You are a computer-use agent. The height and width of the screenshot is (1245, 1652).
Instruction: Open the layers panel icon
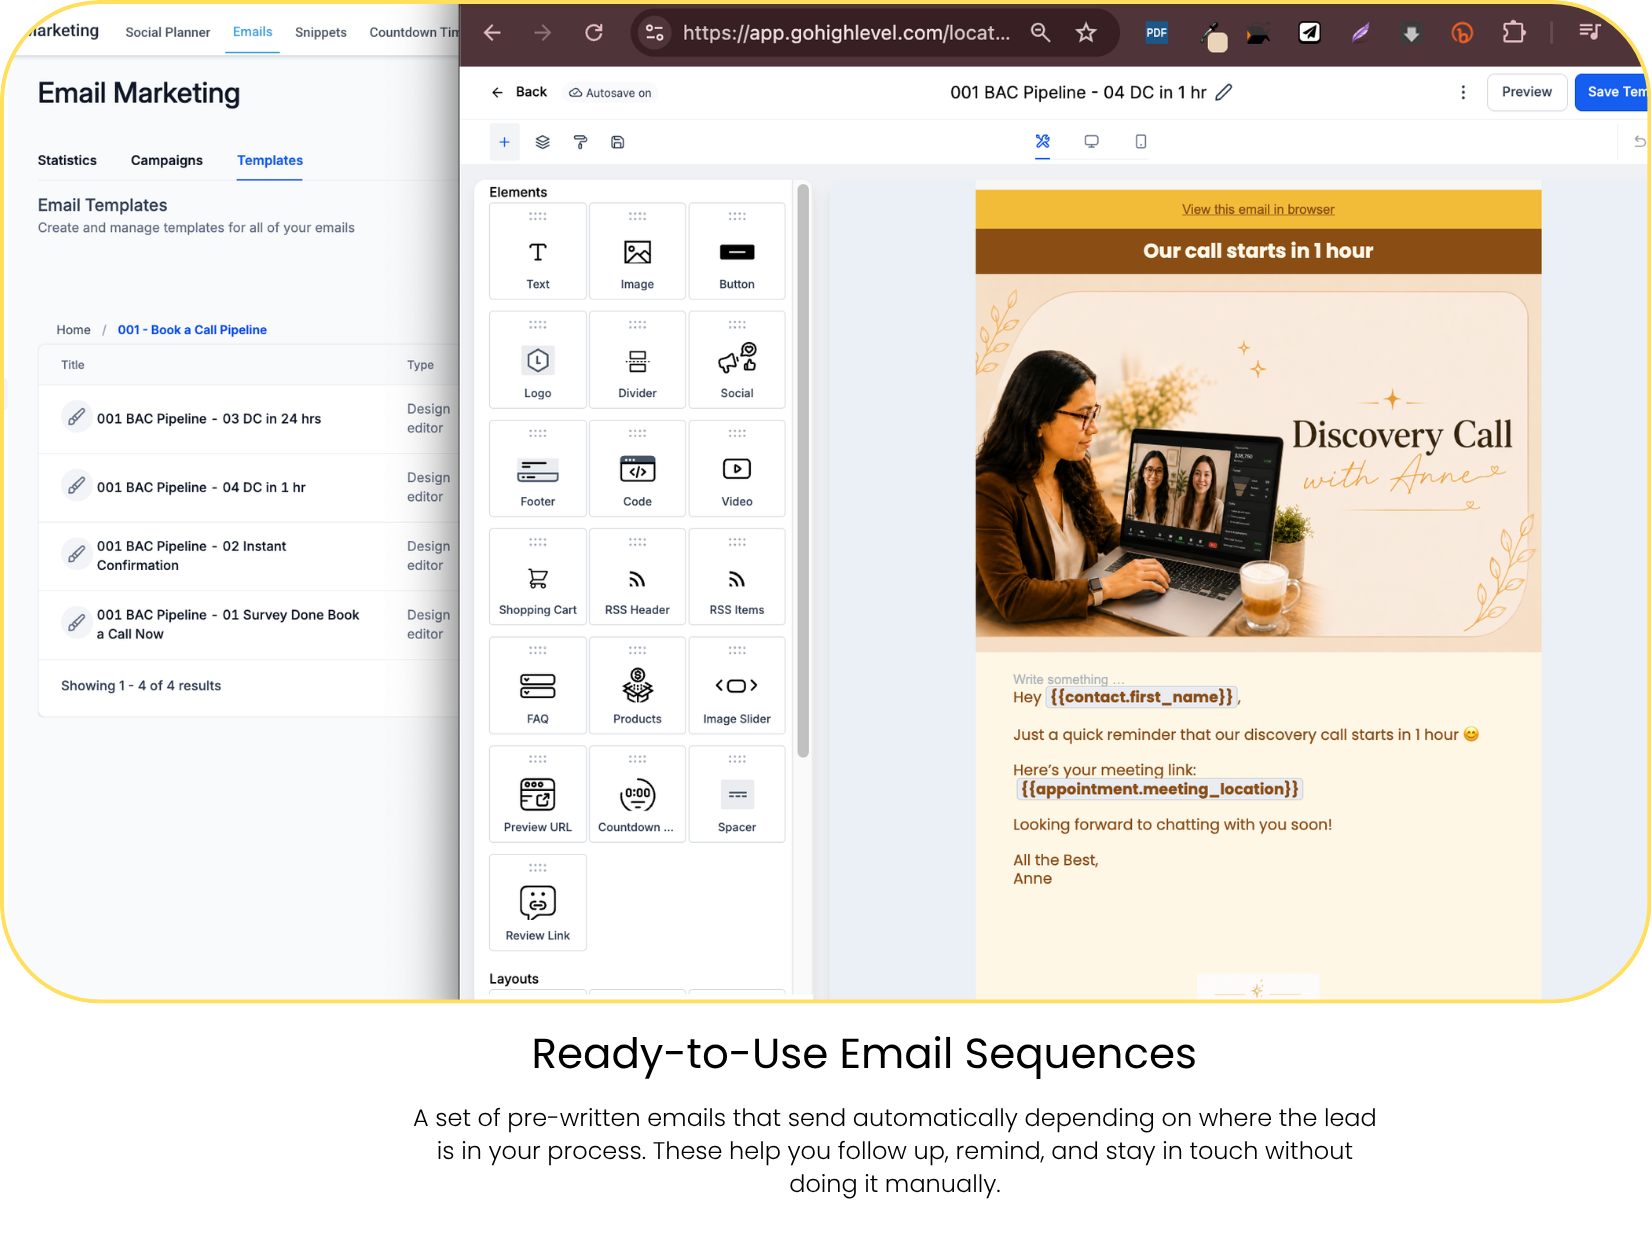point(543,142)
